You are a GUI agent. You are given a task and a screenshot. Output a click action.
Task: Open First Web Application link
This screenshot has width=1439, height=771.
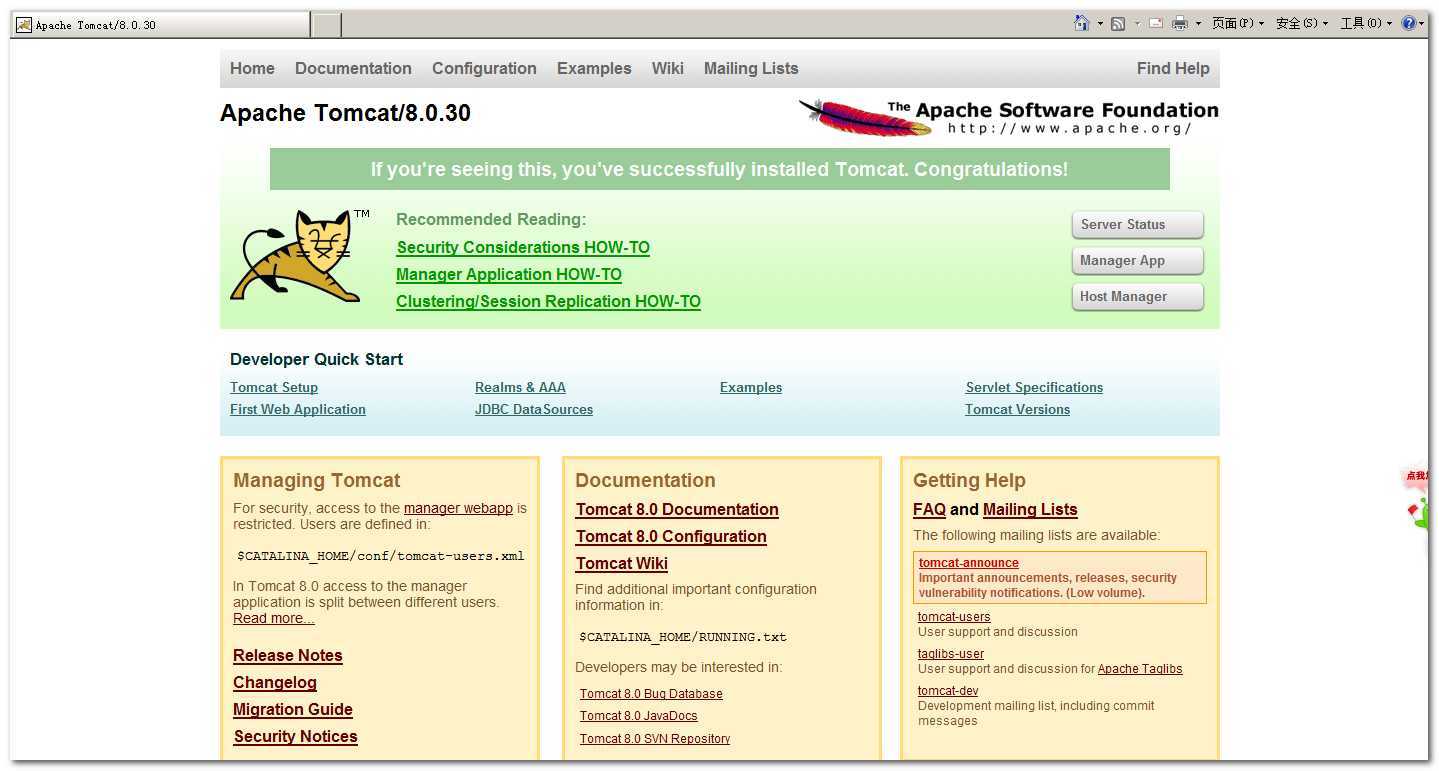click(298, 409)
